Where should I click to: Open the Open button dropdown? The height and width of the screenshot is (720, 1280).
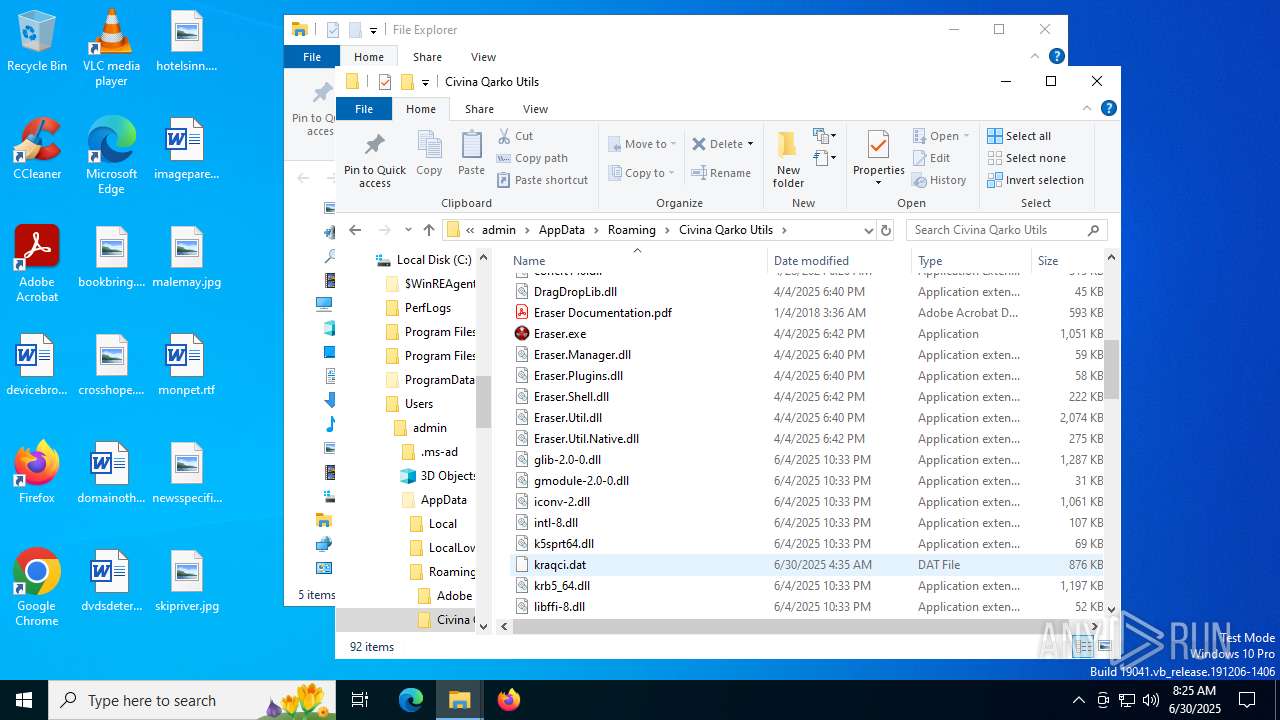point(965,136)
